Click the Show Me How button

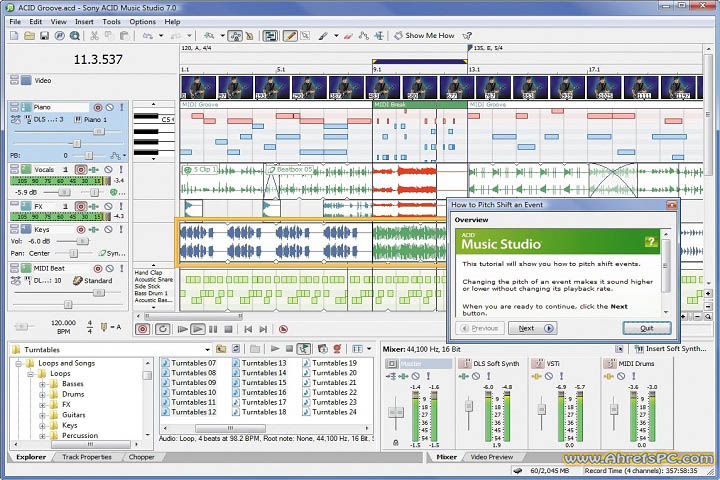click(x=424, y=35)
